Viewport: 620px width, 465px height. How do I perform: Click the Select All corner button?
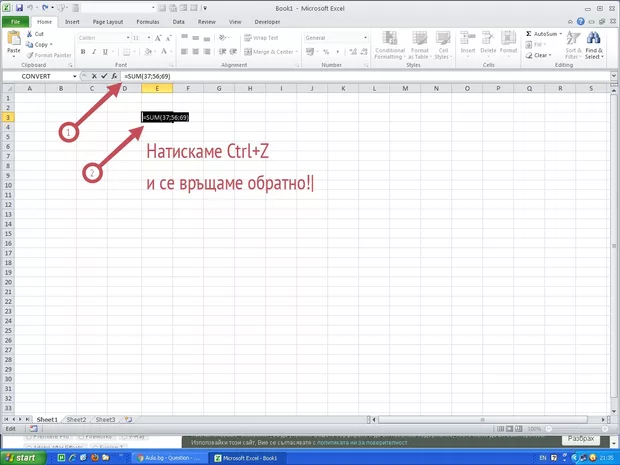8,89
